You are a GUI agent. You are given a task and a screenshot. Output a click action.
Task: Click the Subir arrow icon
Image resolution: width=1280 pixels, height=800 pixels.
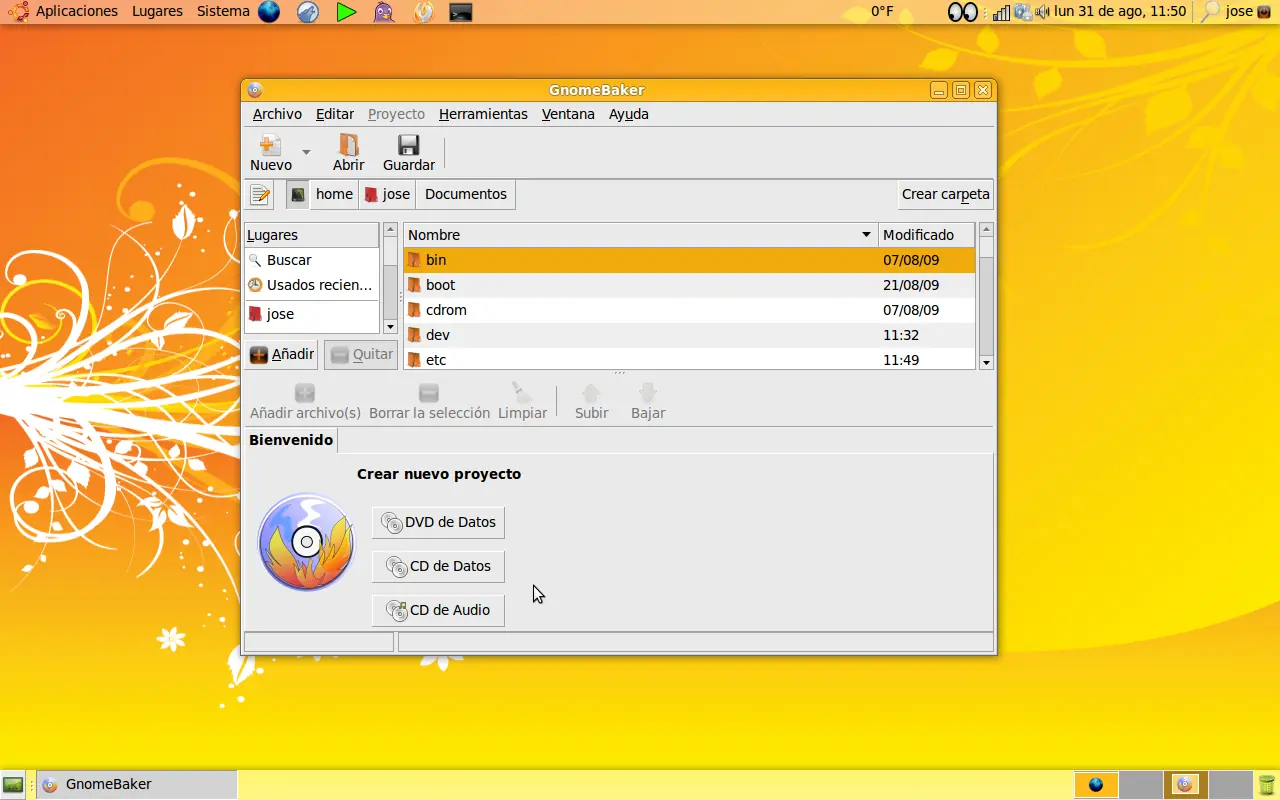pos(591,393)
